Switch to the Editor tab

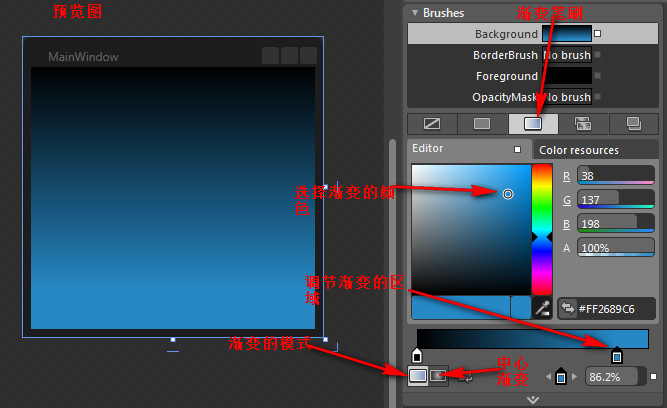[469, 148]
